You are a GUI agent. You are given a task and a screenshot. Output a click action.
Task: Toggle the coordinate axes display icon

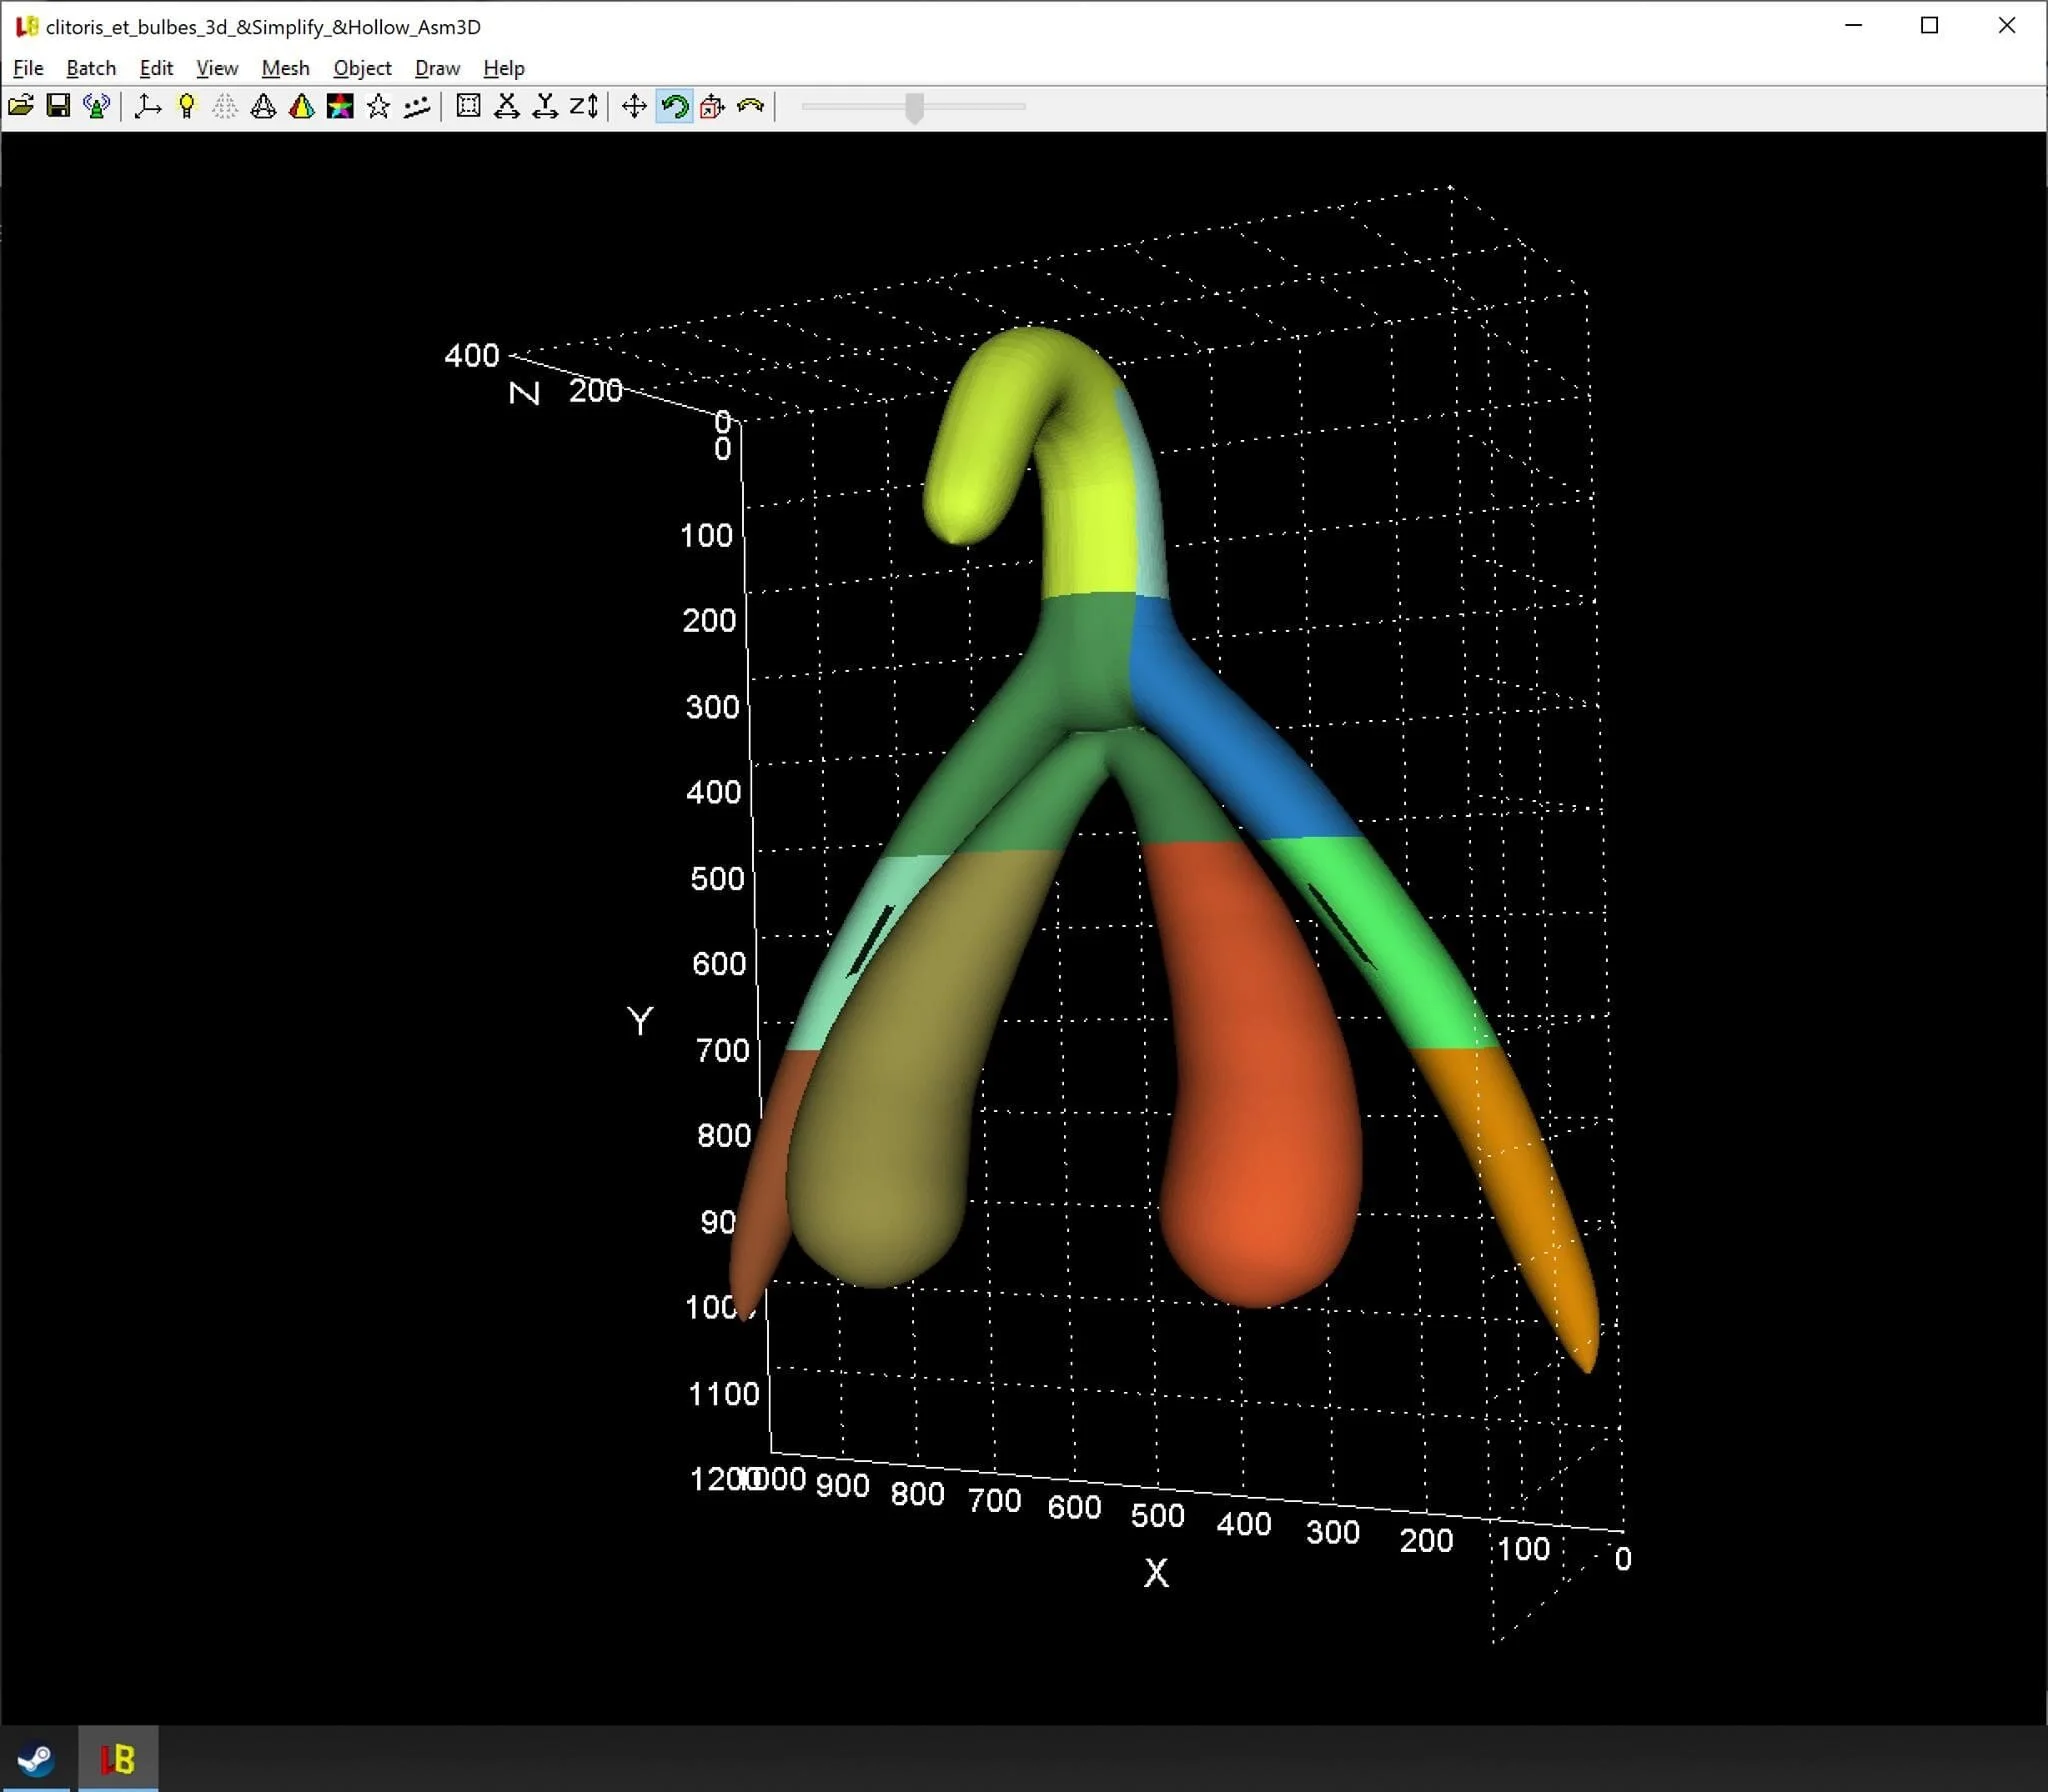(x=148, y=106)
